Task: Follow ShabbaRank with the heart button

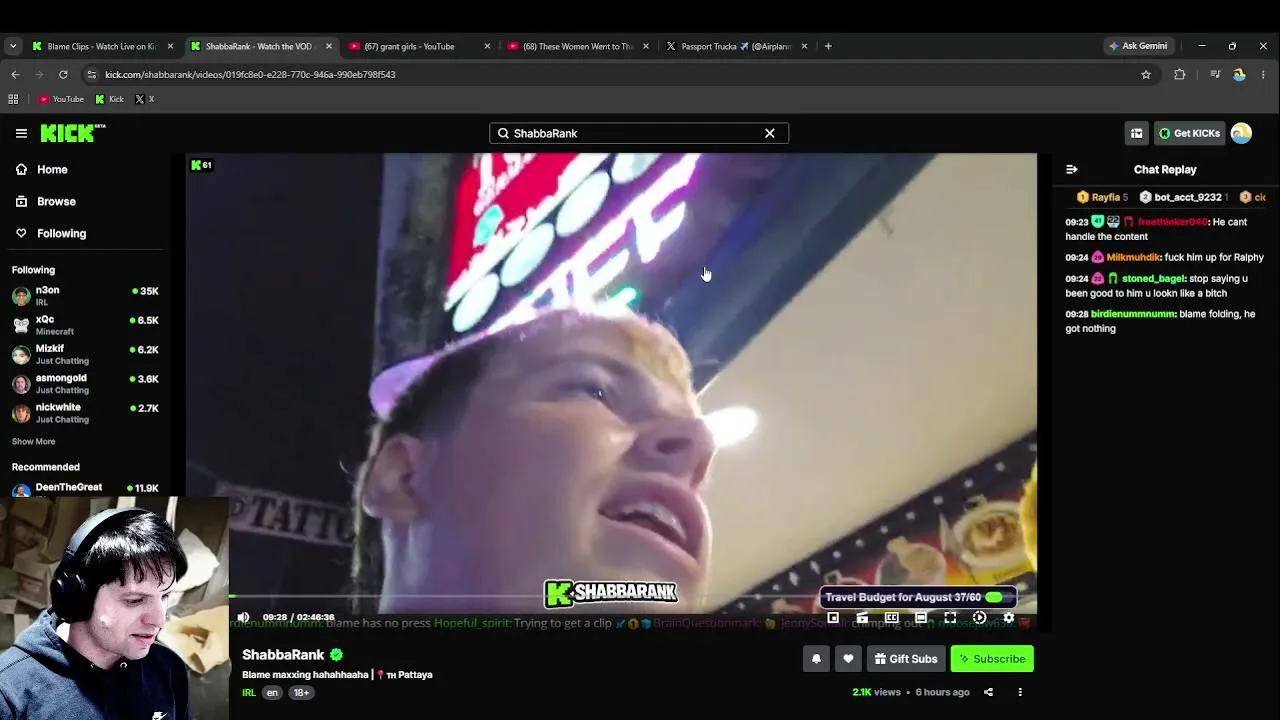Action: pyautogui.click(x=848, y=659)
